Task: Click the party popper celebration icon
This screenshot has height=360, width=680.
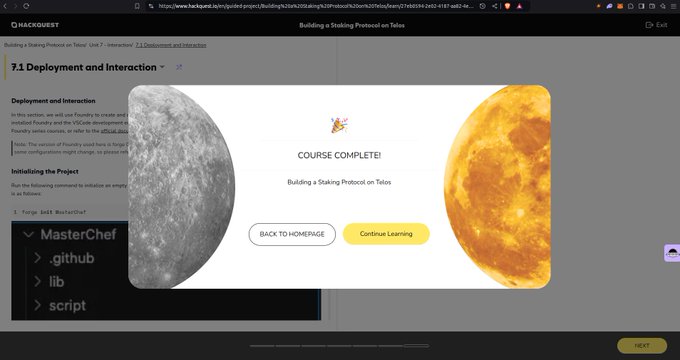Action: click(339, 125)
